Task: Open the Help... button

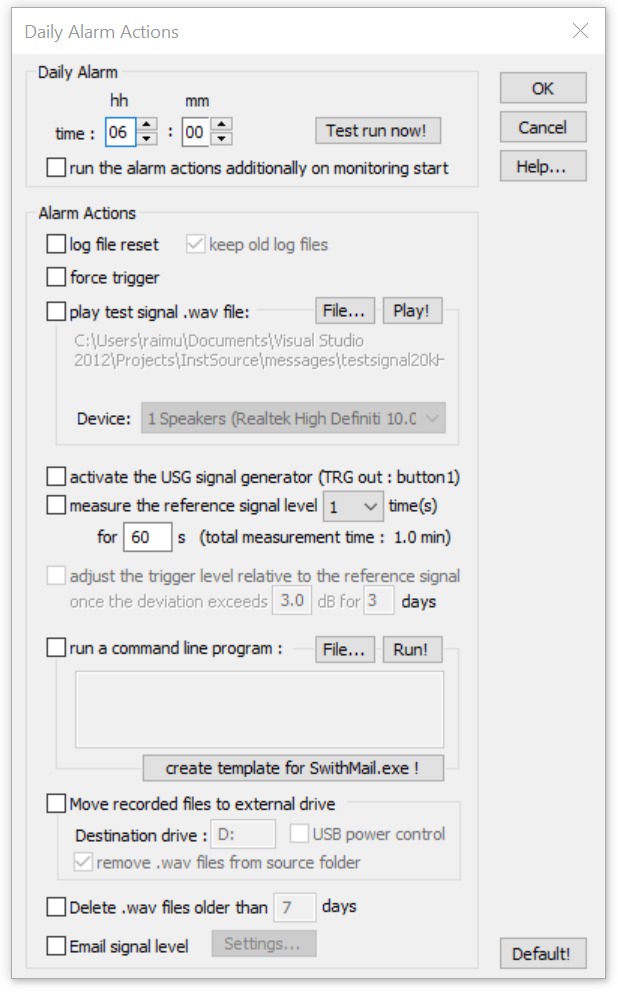Action: point(542,167)
